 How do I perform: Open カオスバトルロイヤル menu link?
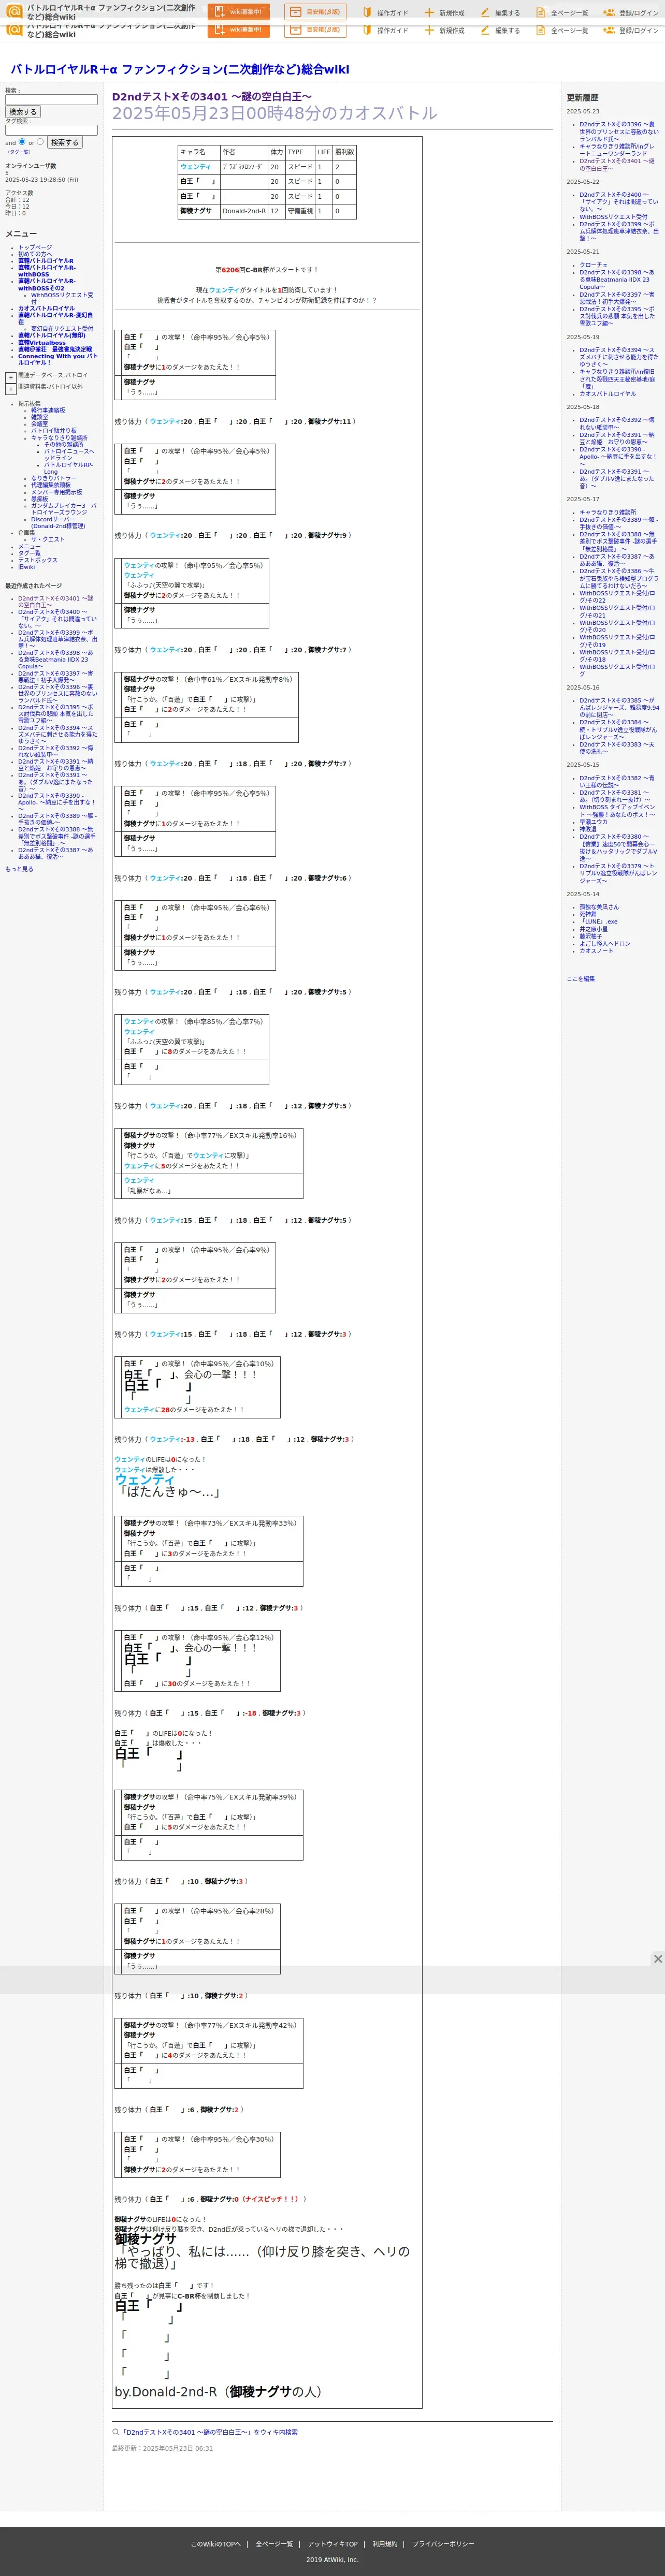point(46,308)
